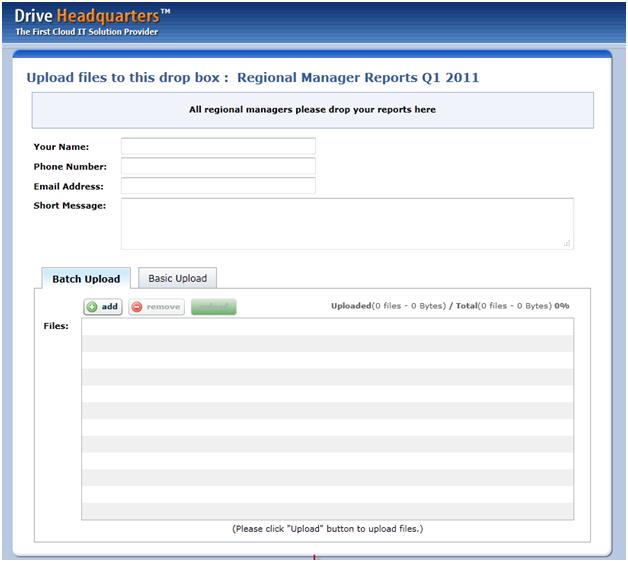
Task: Click the 'First Cloud IT Solution Provider' tagline
Action: tap(86, 32)
